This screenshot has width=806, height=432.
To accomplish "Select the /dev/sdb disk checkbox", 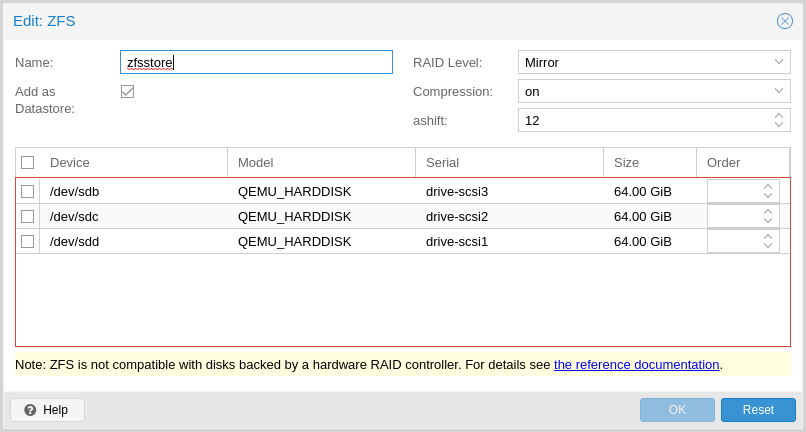I will 27,192.
